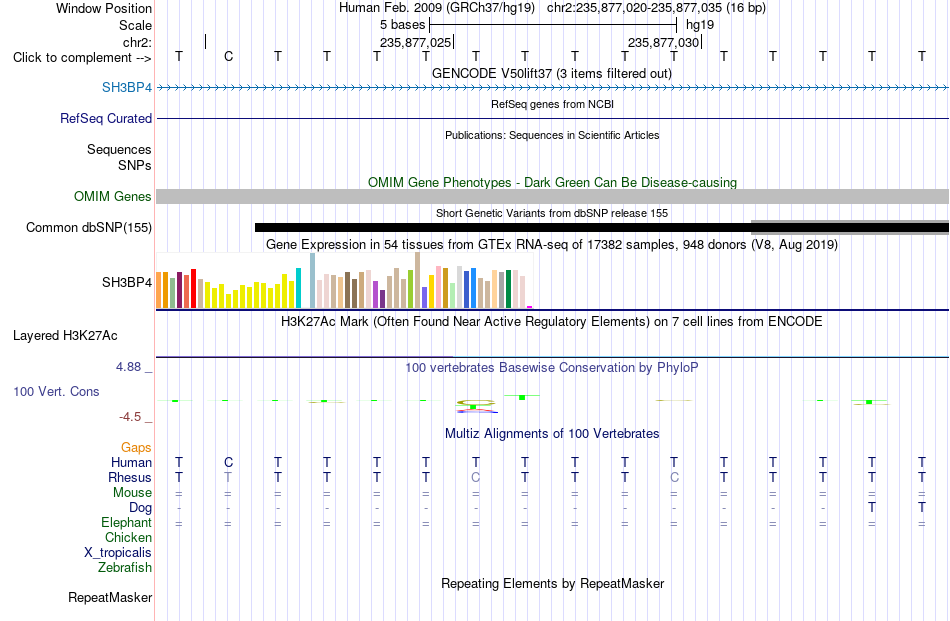Click the chr2: ruler label

tap(137, 42)
